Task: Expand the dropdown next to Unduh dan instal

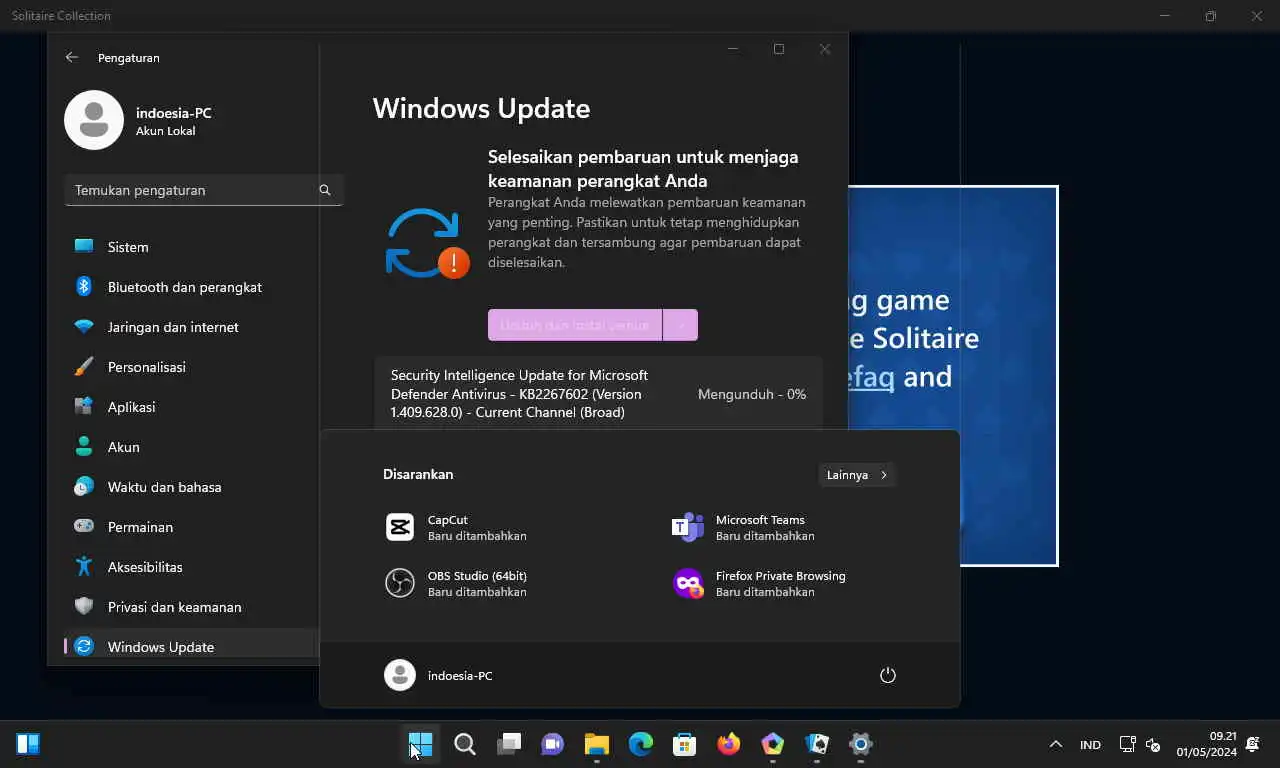Action: [x=680, y=325]
